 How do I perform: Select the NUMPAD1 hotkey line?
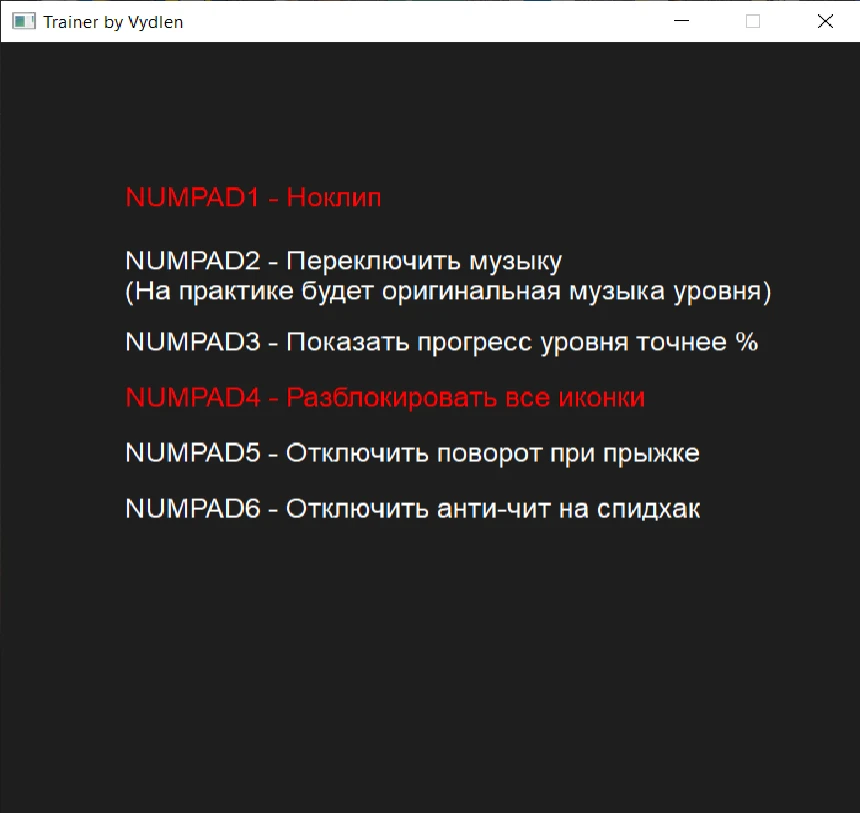(x=252, y=198)
